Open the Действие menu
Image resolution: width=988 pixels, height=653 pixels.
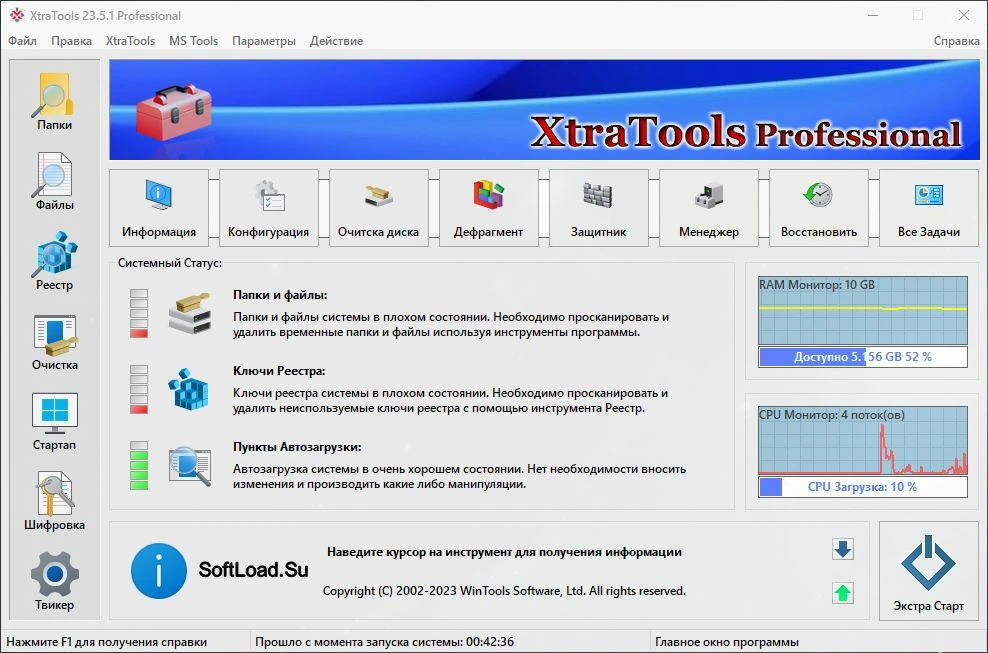(336, 41)
